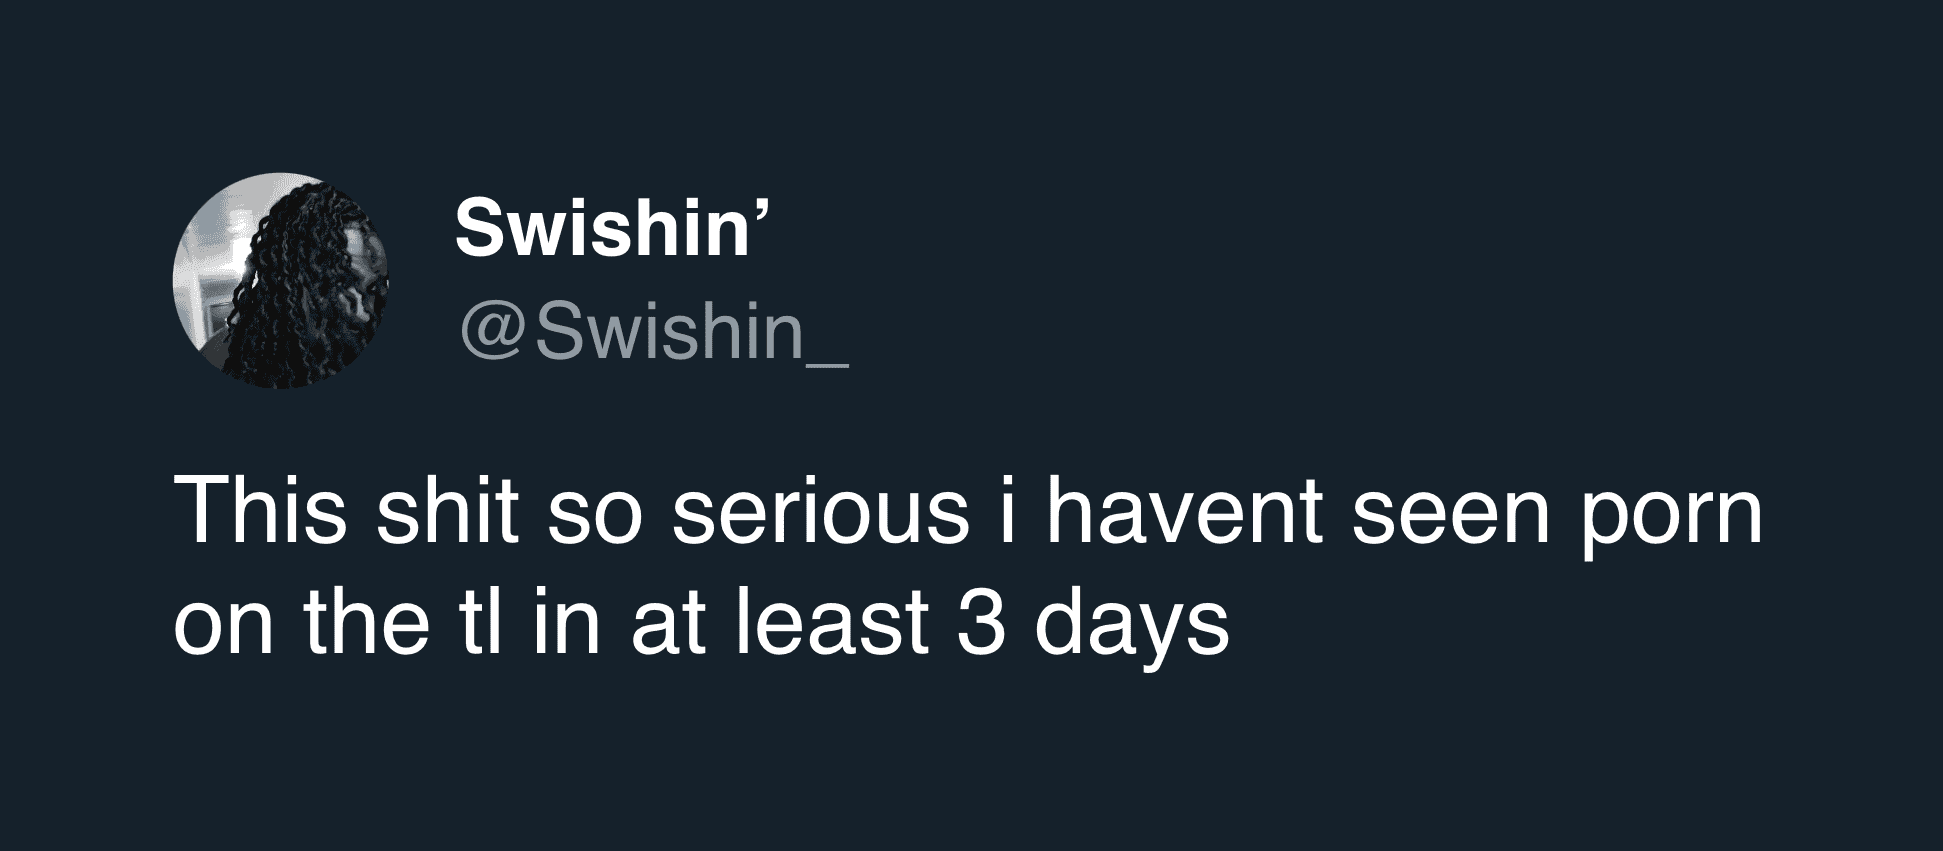
Task: Select the word "This" starting the tweet
Action: click(260, 511)
